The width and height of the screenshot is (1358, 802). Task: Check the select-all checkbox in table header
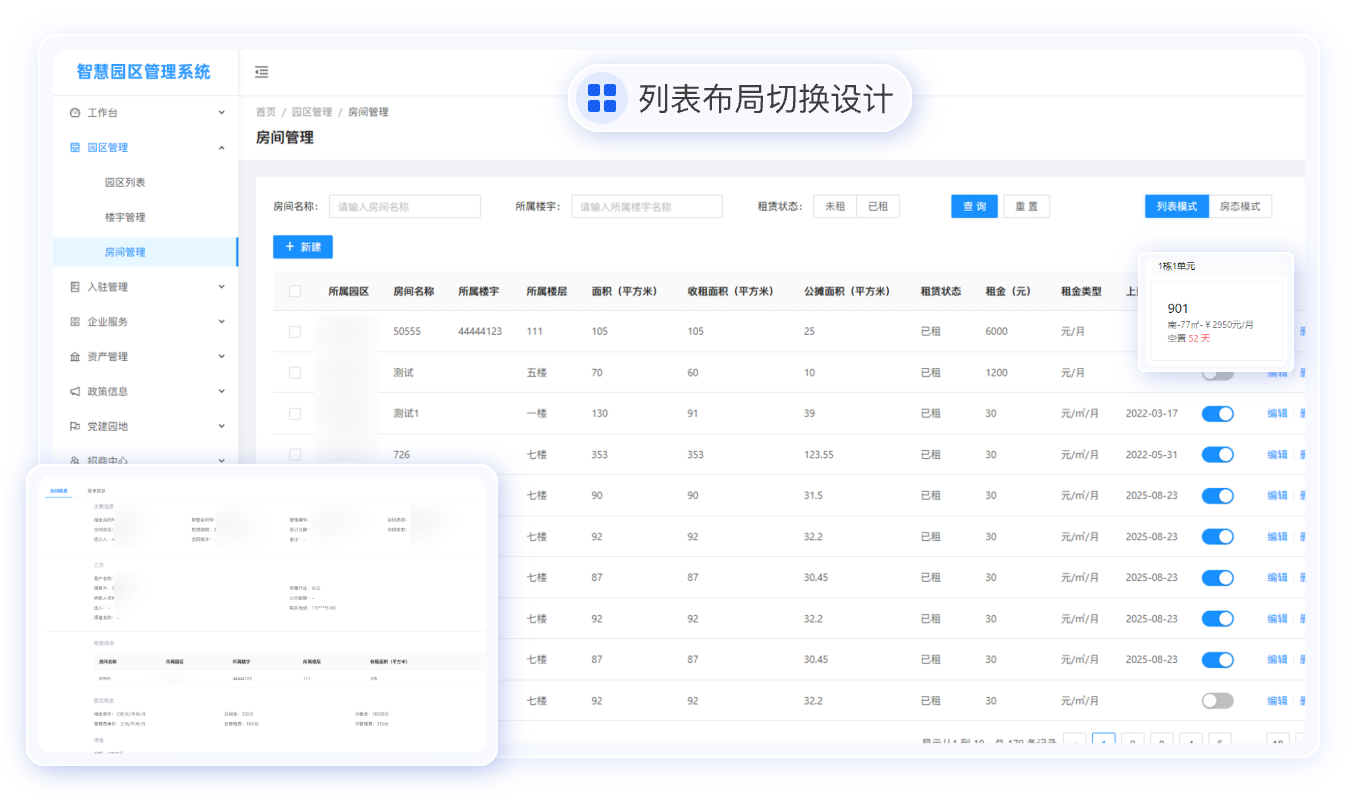coord(295,291)
